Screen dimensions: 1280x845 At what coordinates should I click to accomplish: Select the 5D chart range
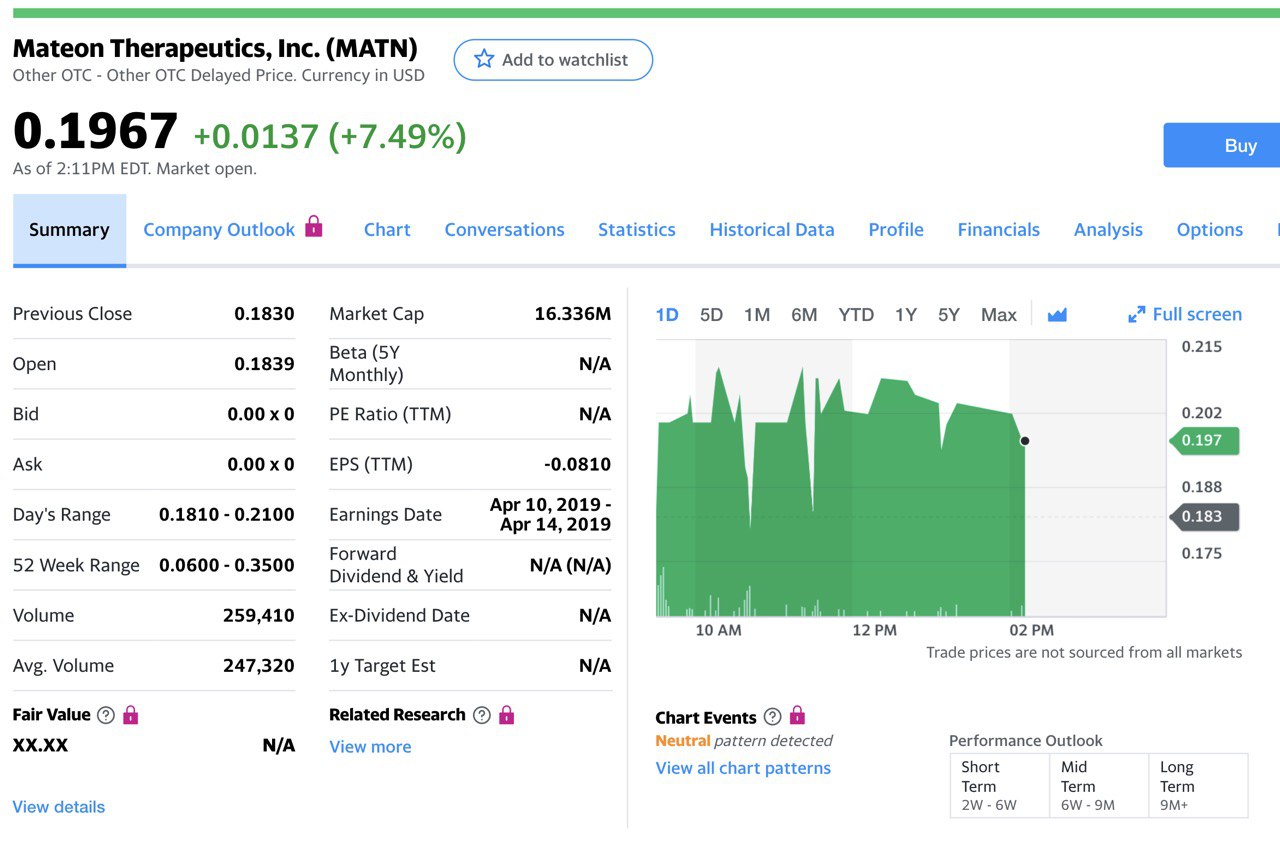point(711,315)
